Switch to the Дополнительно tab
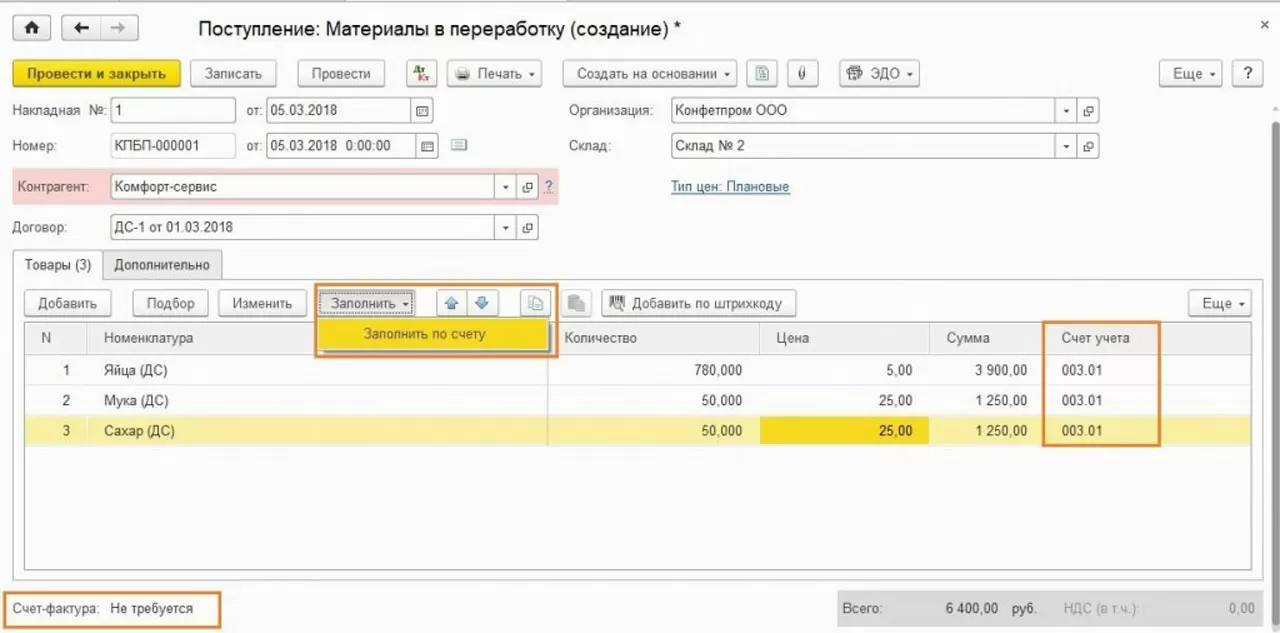Image resolution: width=1280 pixels, height=633 pixels. (162, 265)
